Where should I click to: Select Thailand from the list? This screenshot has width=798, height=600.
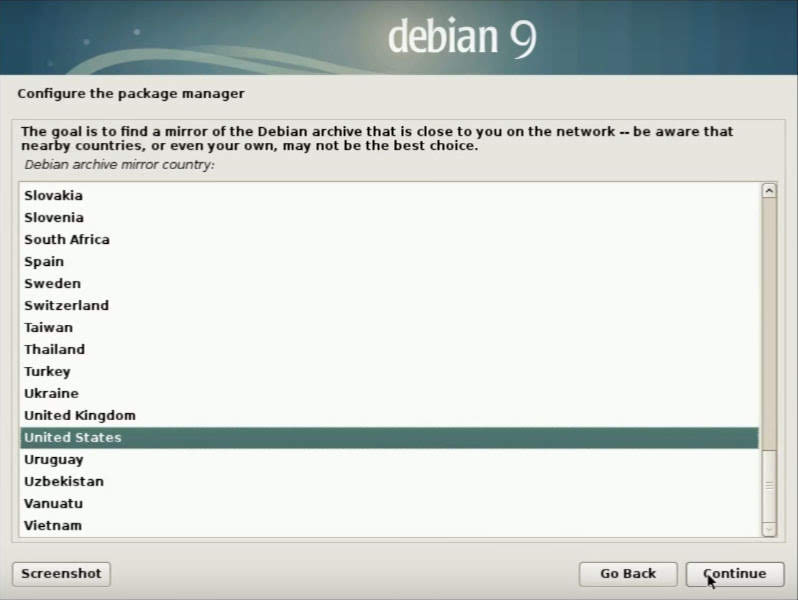(x=389, y=349)
